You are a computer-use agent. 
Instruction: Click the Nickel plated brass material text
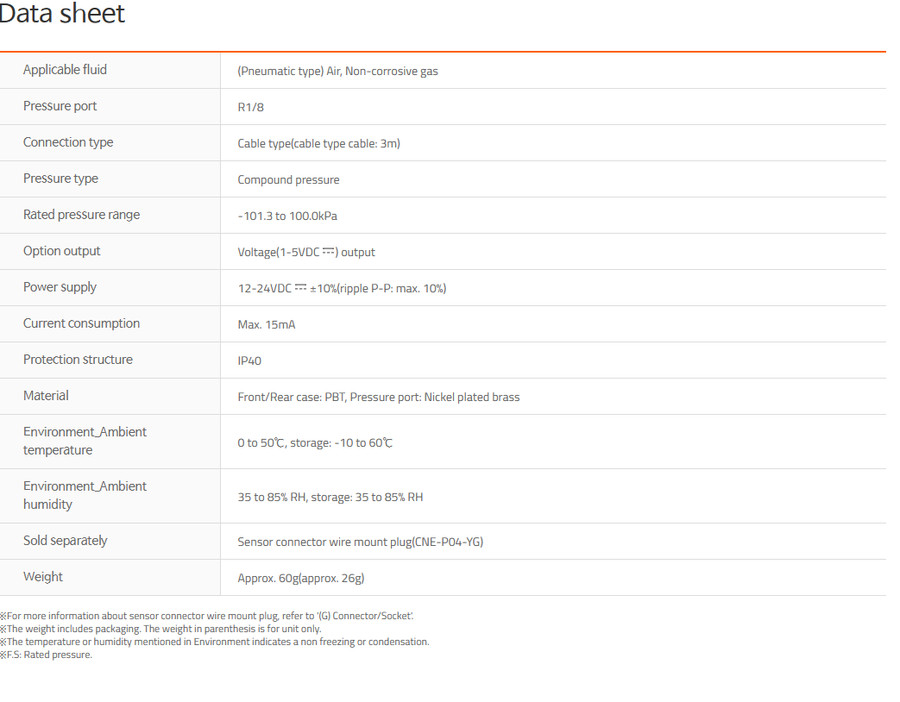click(472, 397)
